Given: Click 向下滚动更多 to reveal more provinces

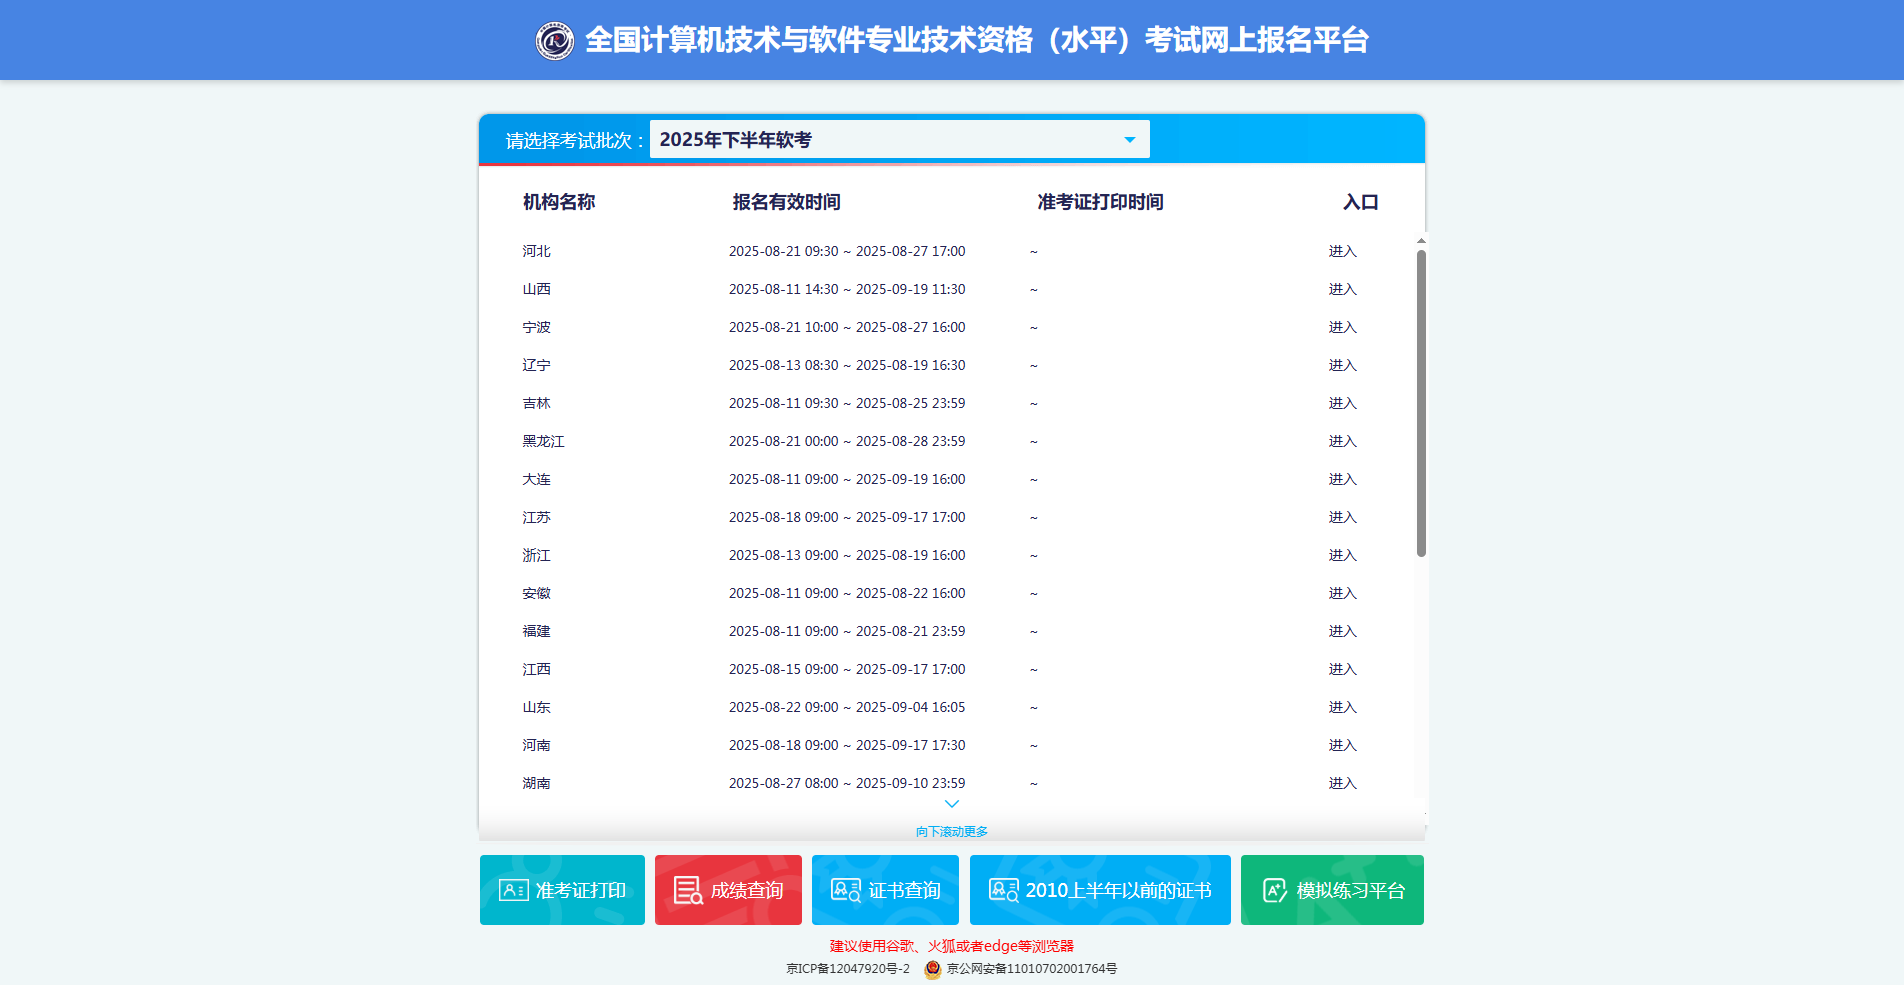Looking at the screenshot, I should 951,830.
